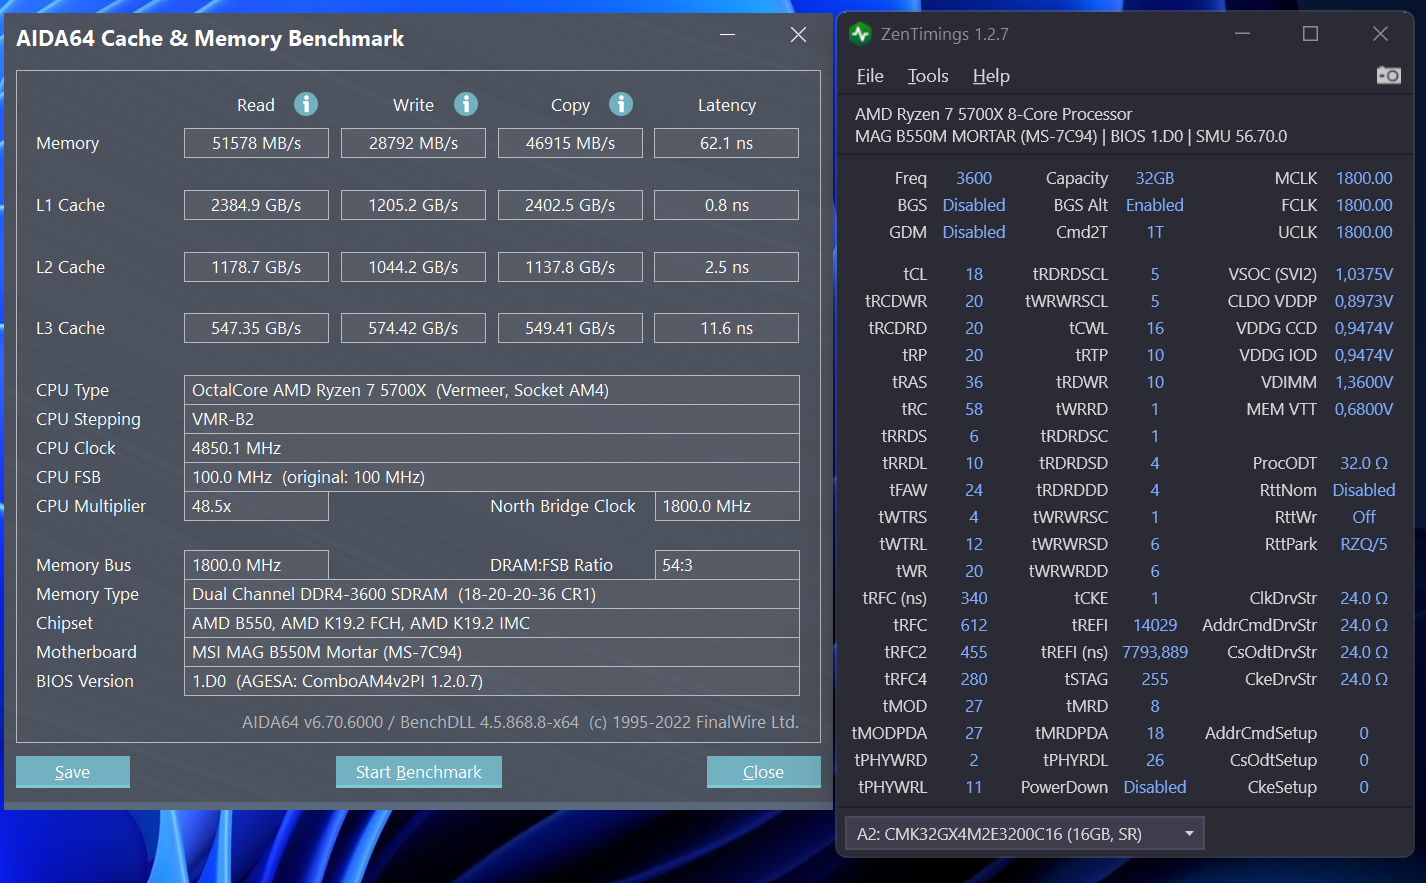Click the CPU FSB field 100.0 MHz
The height and width of the screenshot is (883, 1426).
point(492,477)
